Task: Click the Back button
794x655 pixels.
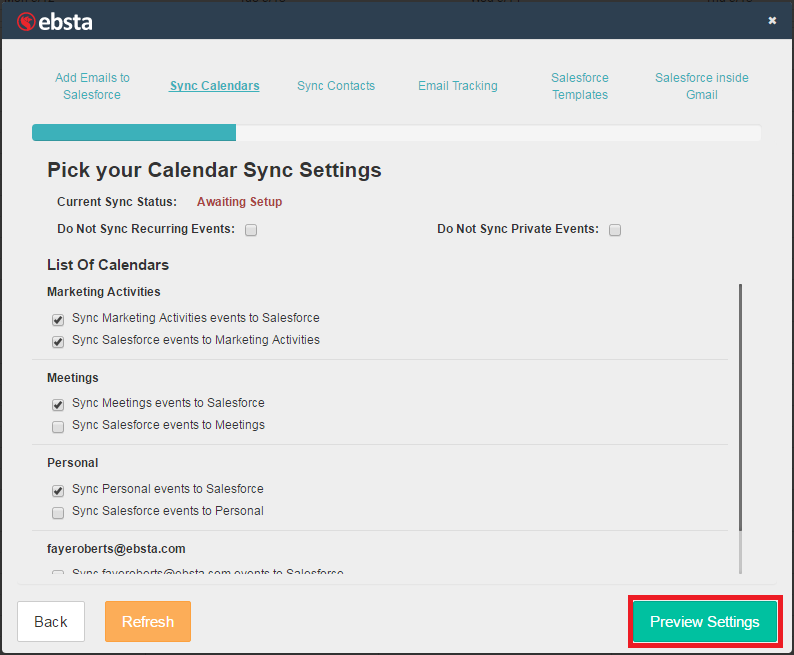Action: pos(51,622)
